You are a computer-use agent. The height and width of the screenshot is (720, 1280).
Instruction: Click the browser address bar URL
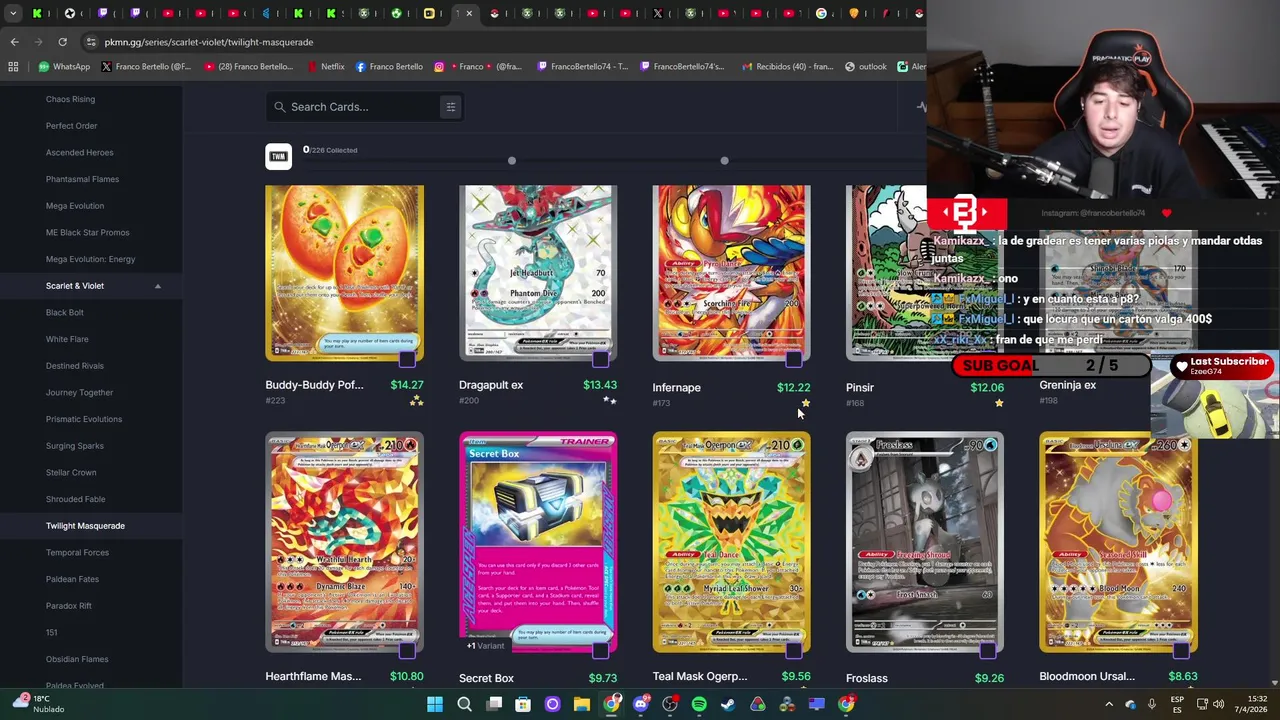[209, 42]
